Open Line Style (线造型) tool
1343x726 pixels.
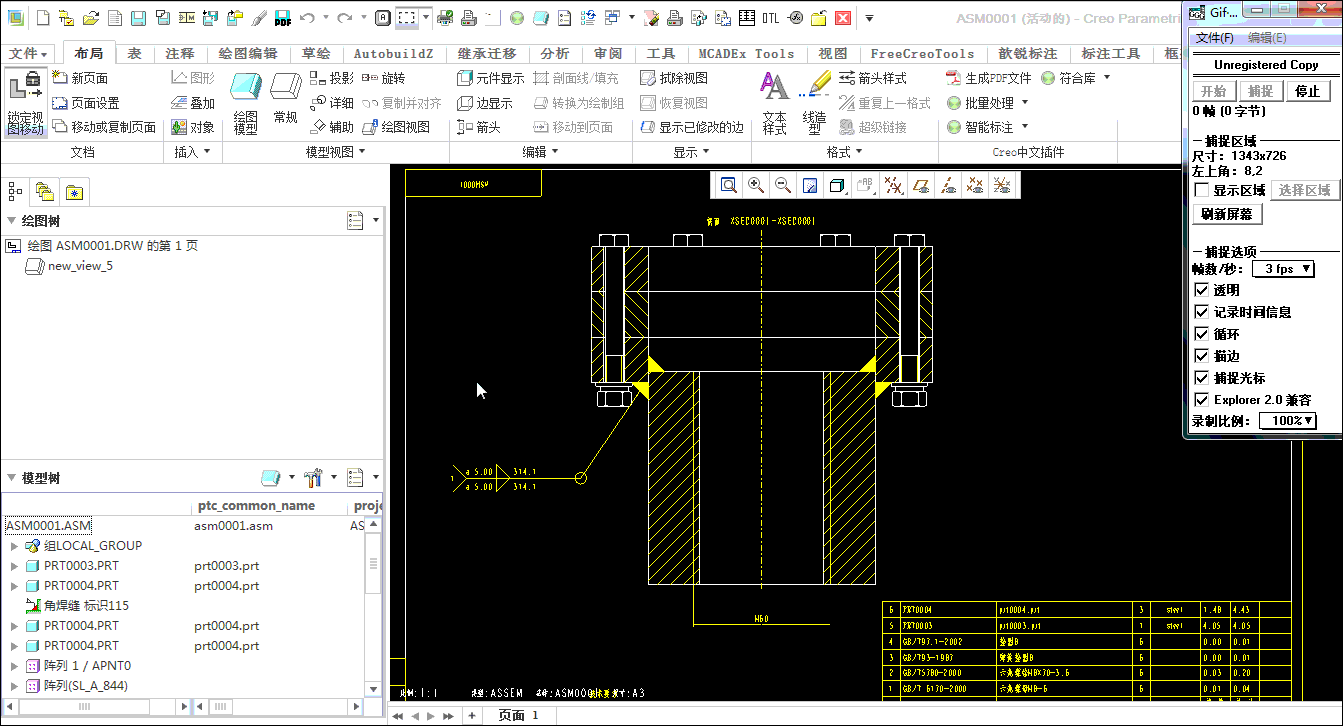pyautogui.click(x=815, y=103)
